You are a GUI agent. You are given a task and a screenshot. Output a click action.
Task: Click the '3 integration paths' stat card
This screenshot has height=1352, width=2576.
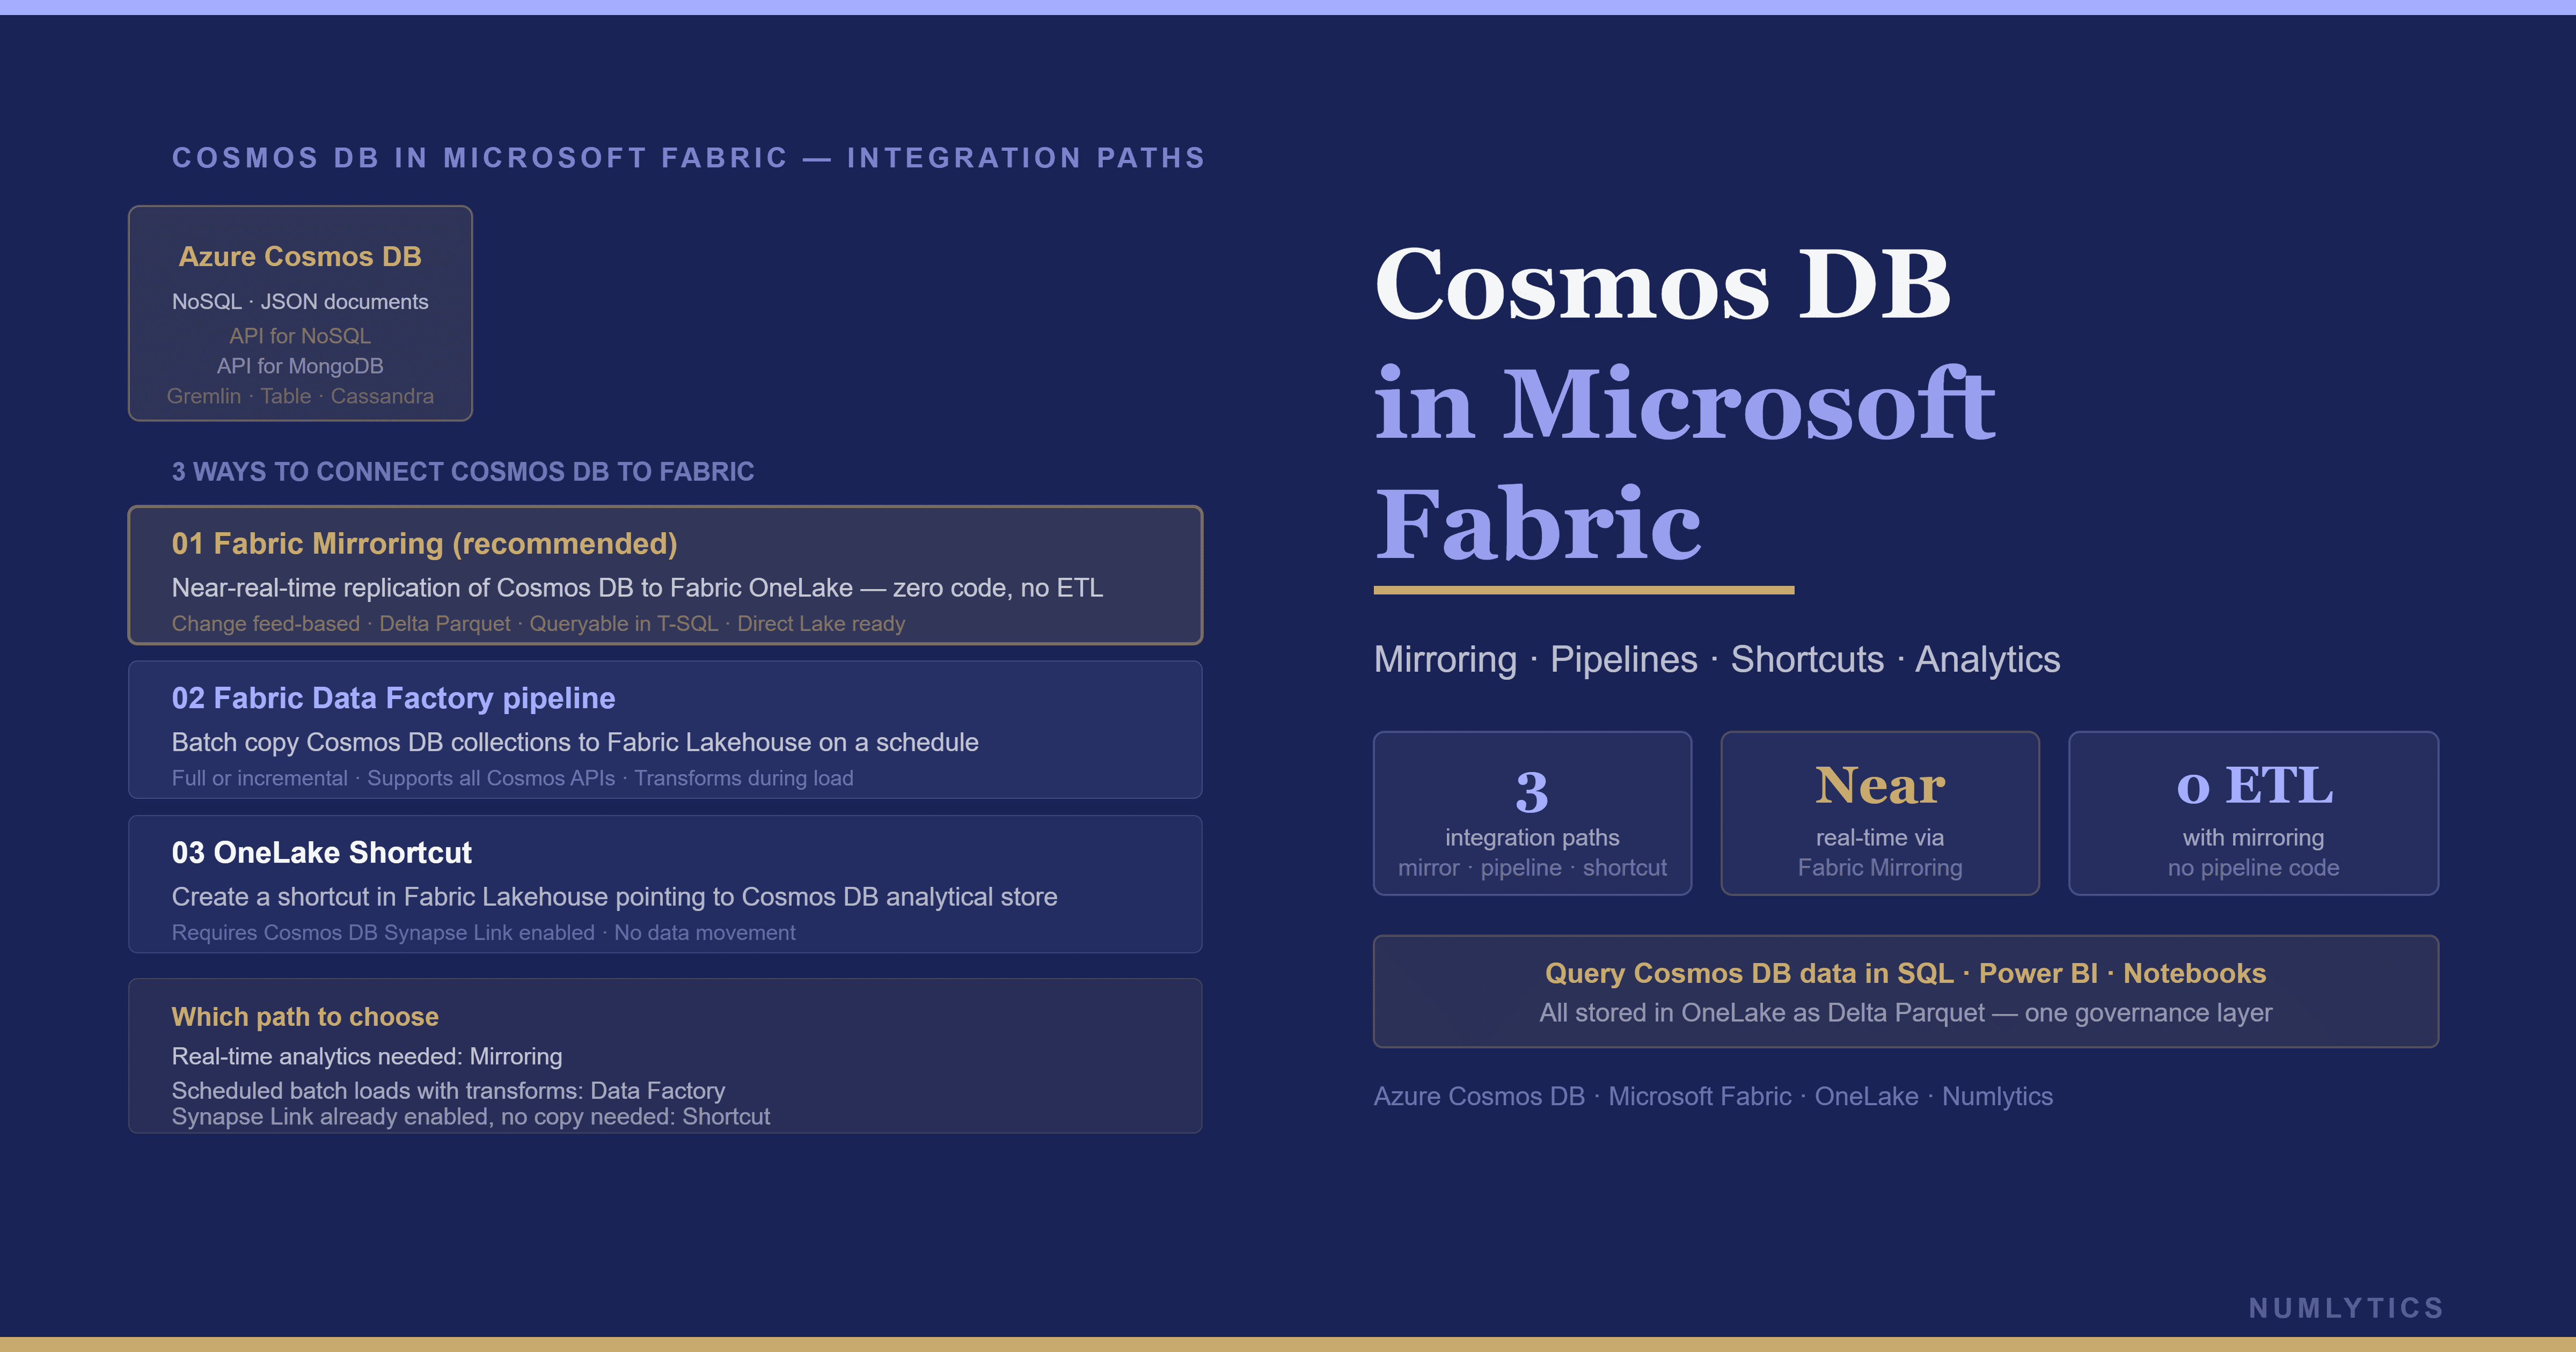pyautogui.click(x=1532, y=813)
